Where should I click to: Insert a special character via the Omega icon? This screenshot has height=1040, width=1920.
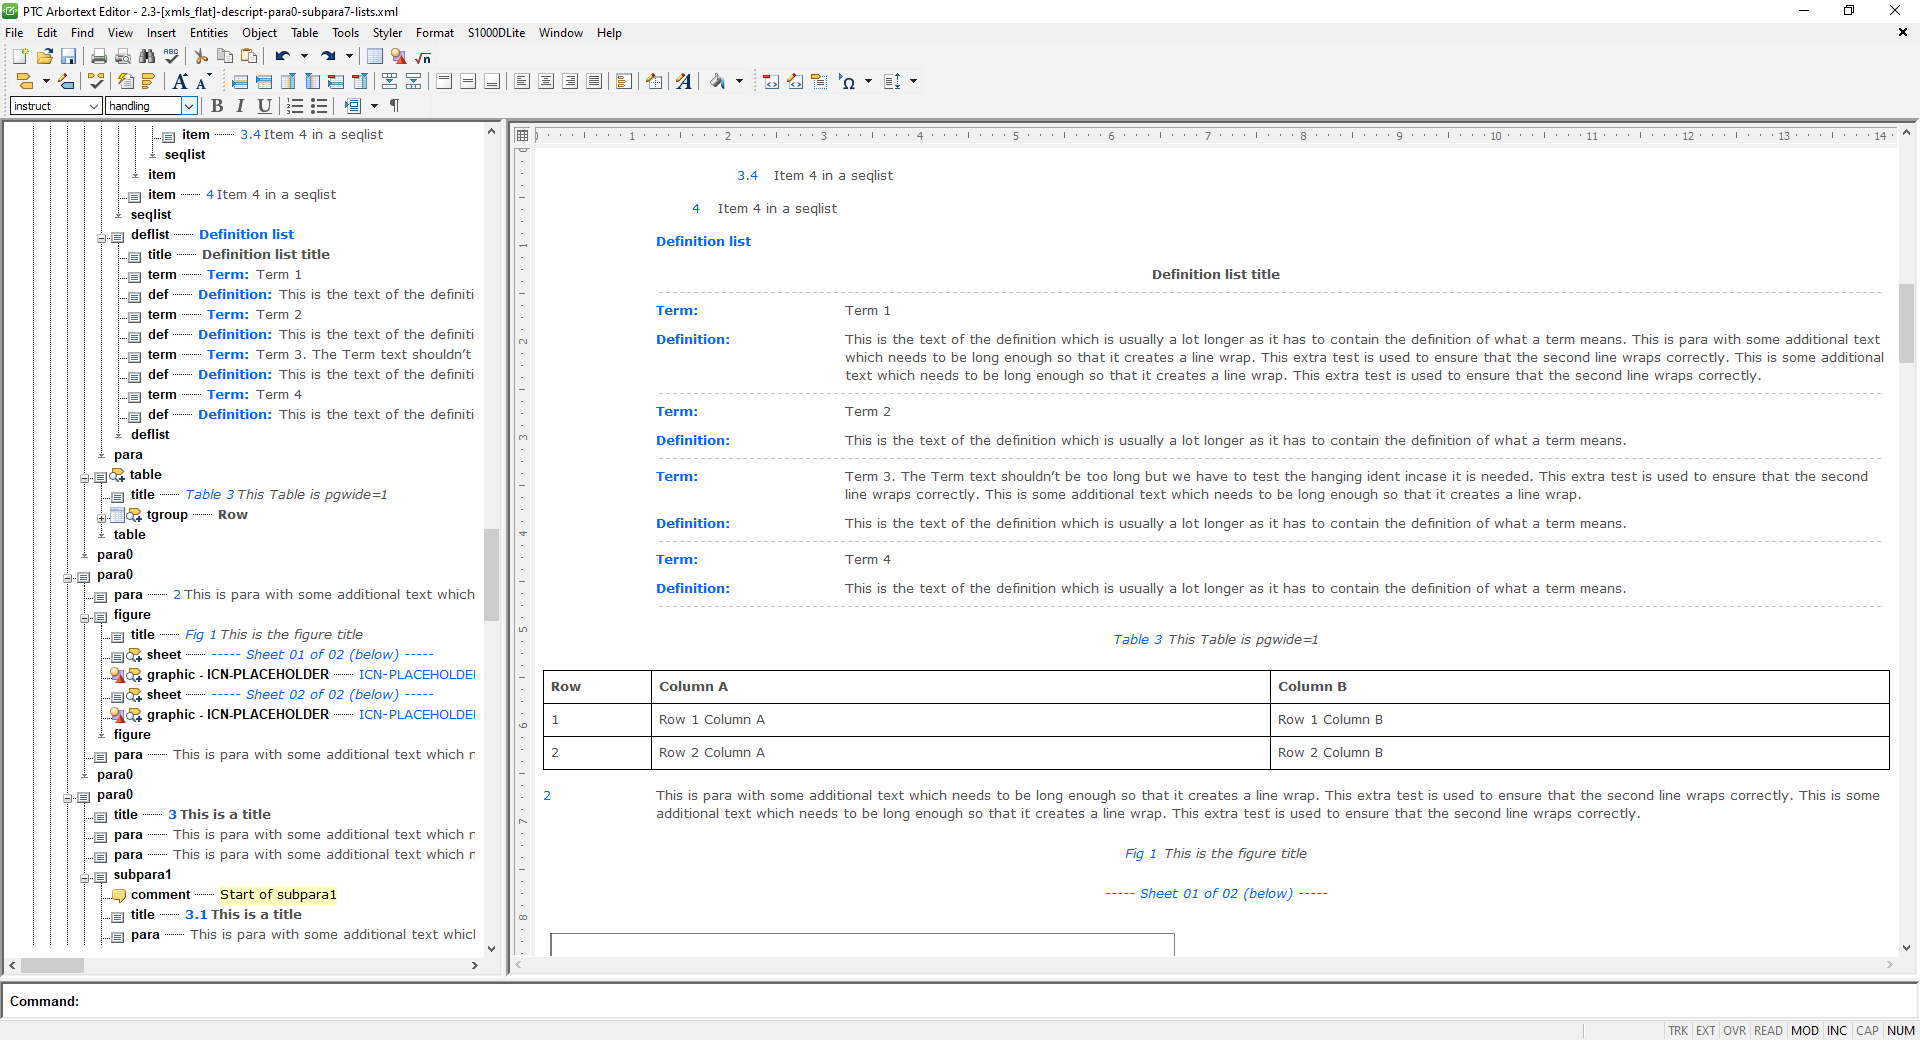coord(848,83)
